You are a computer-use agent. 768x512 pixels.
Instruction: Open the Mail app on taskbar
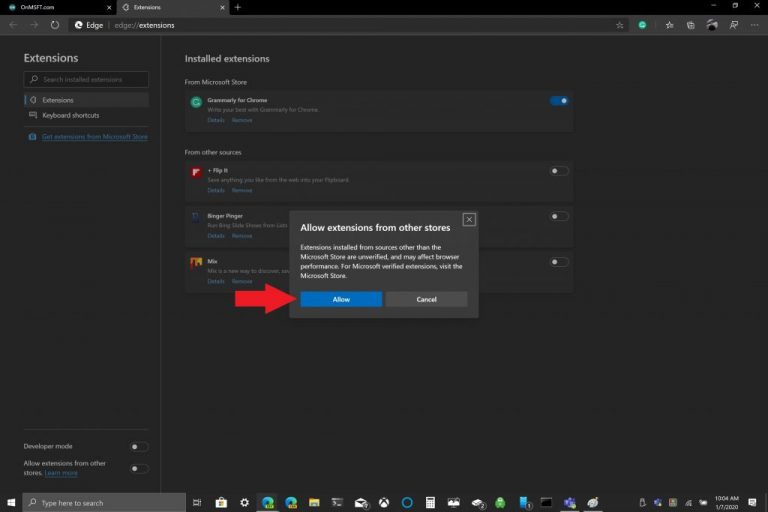(361, 503)
